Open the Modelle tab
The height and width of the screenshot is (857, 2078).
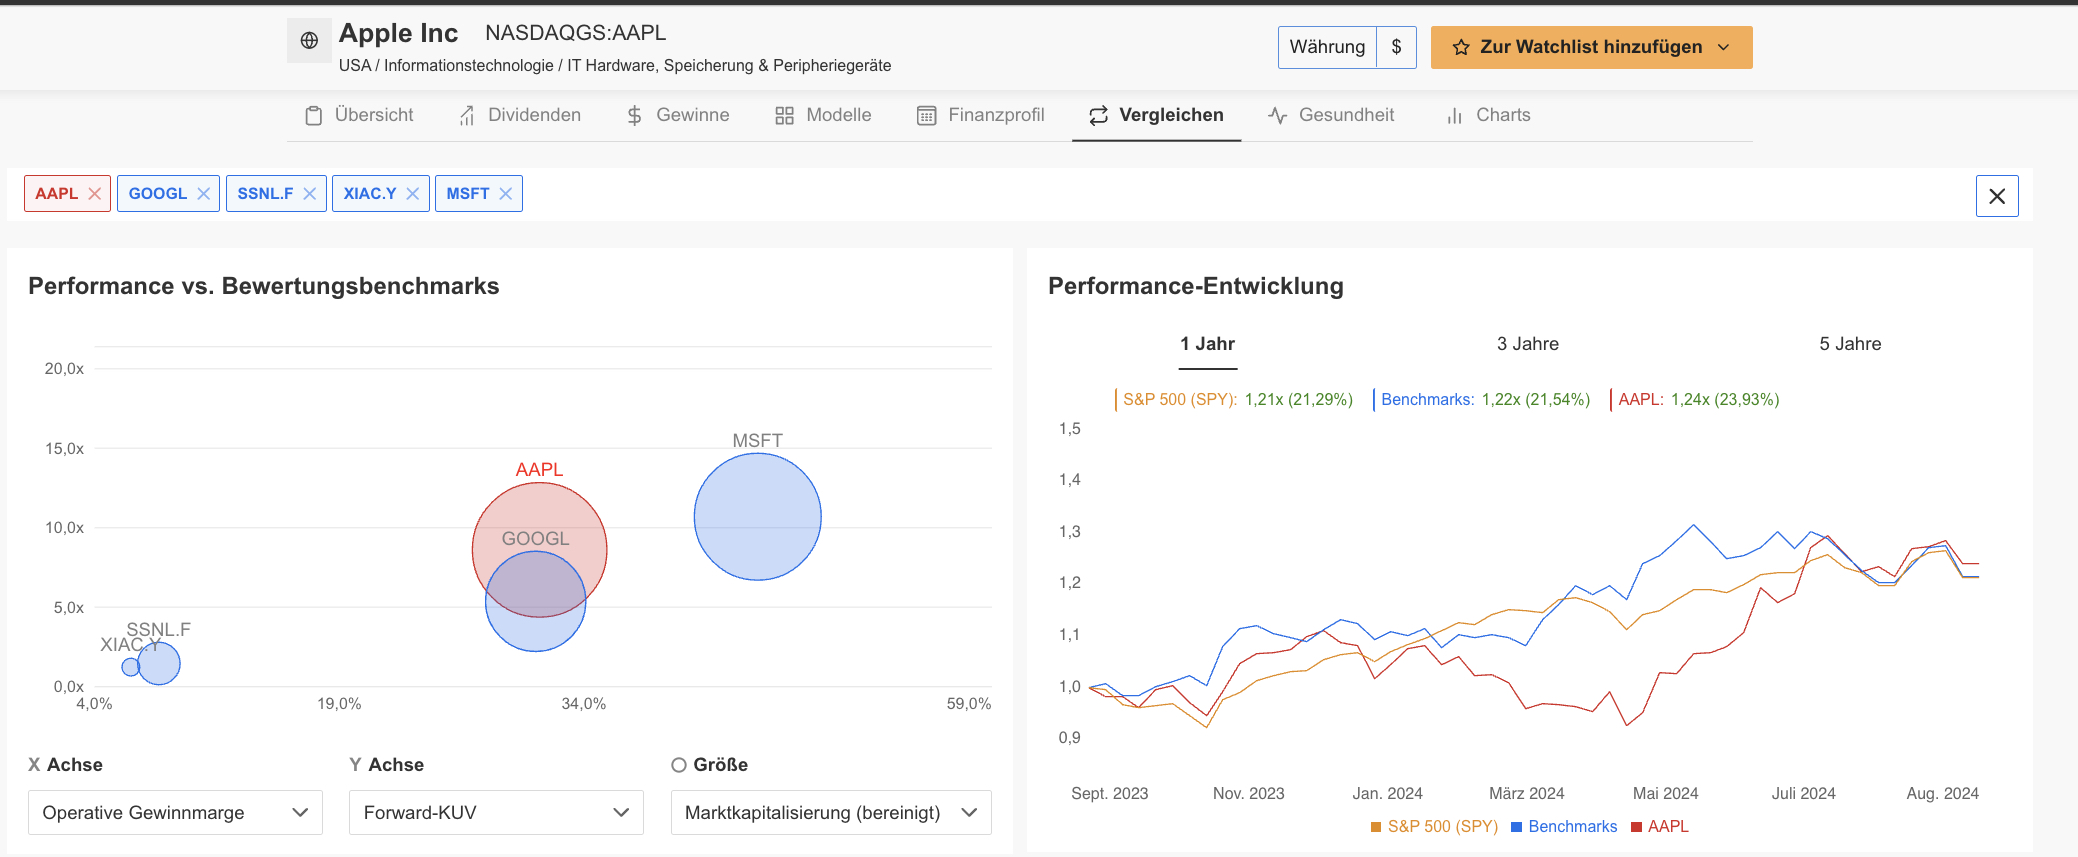click(823, 115)
